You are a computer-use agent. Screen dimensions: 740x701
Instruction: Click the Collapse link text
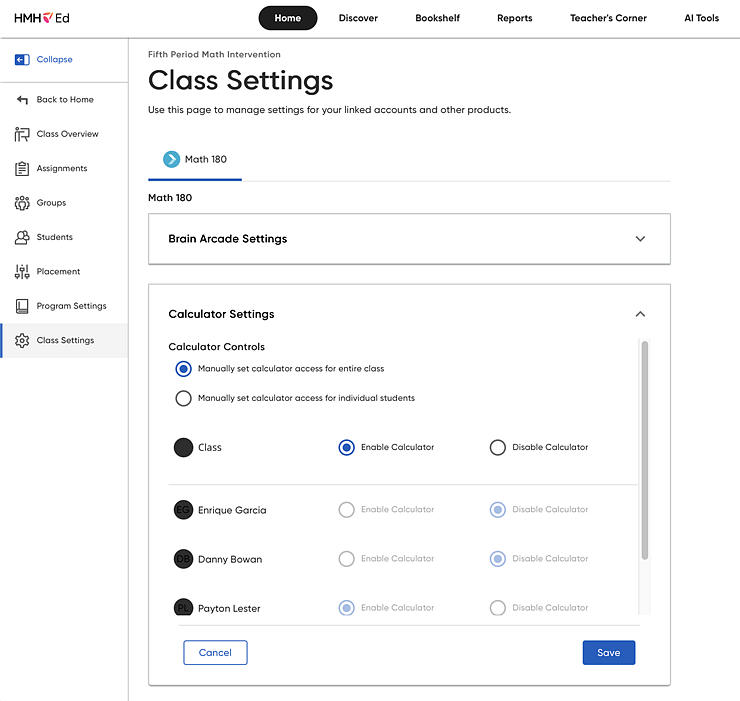point(55,59)
